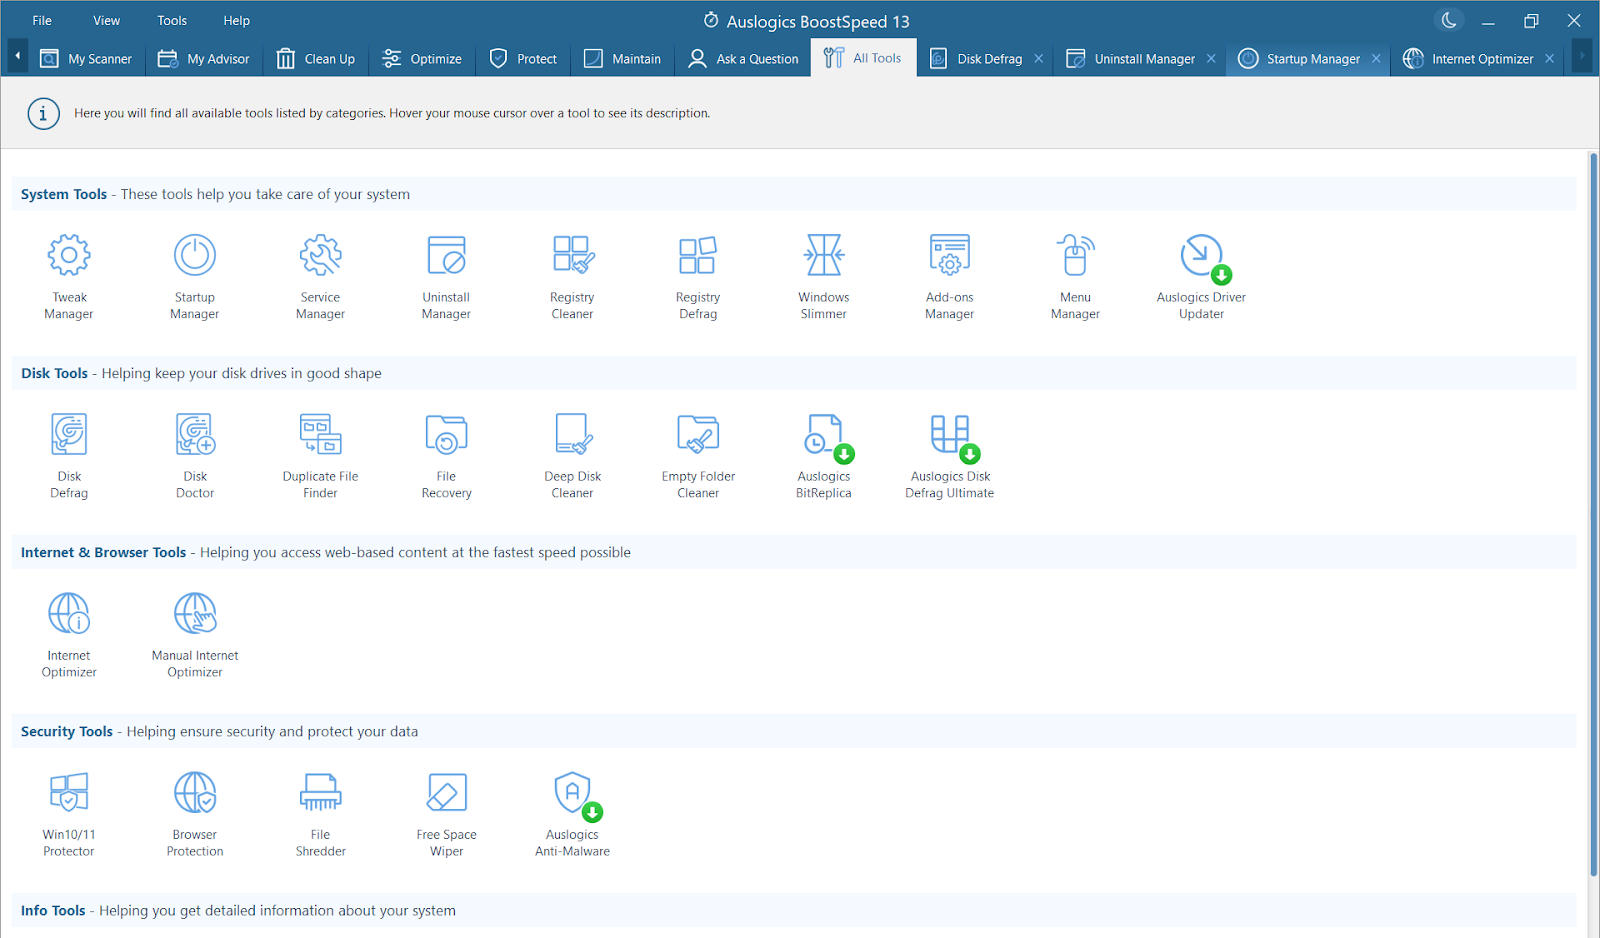1600x938 pixels.
Task: Download Auslogics Disk Defrag Ultimate
Action: coord(950,456)
